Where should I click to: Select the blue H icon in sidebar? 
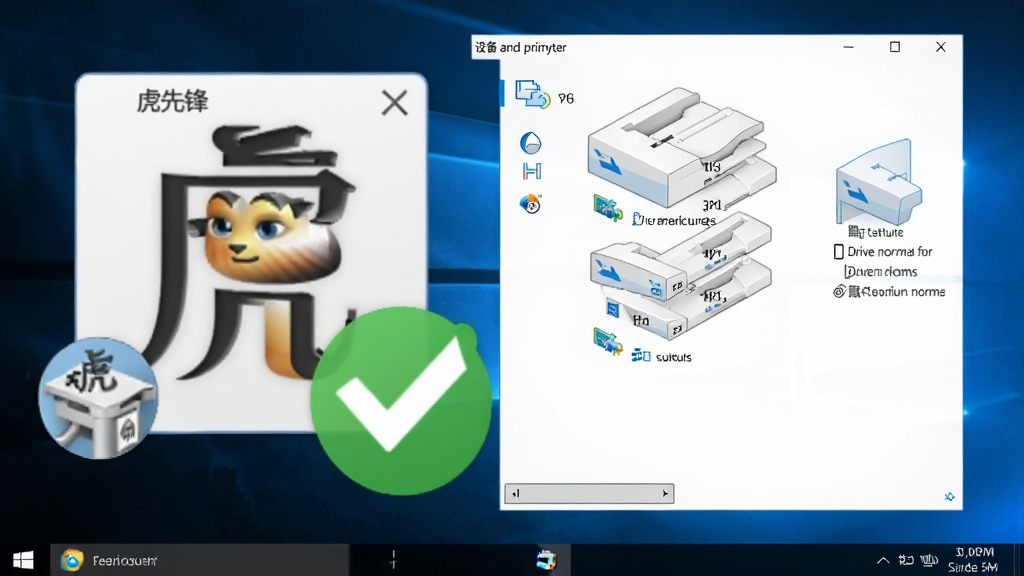pos(532,171)
